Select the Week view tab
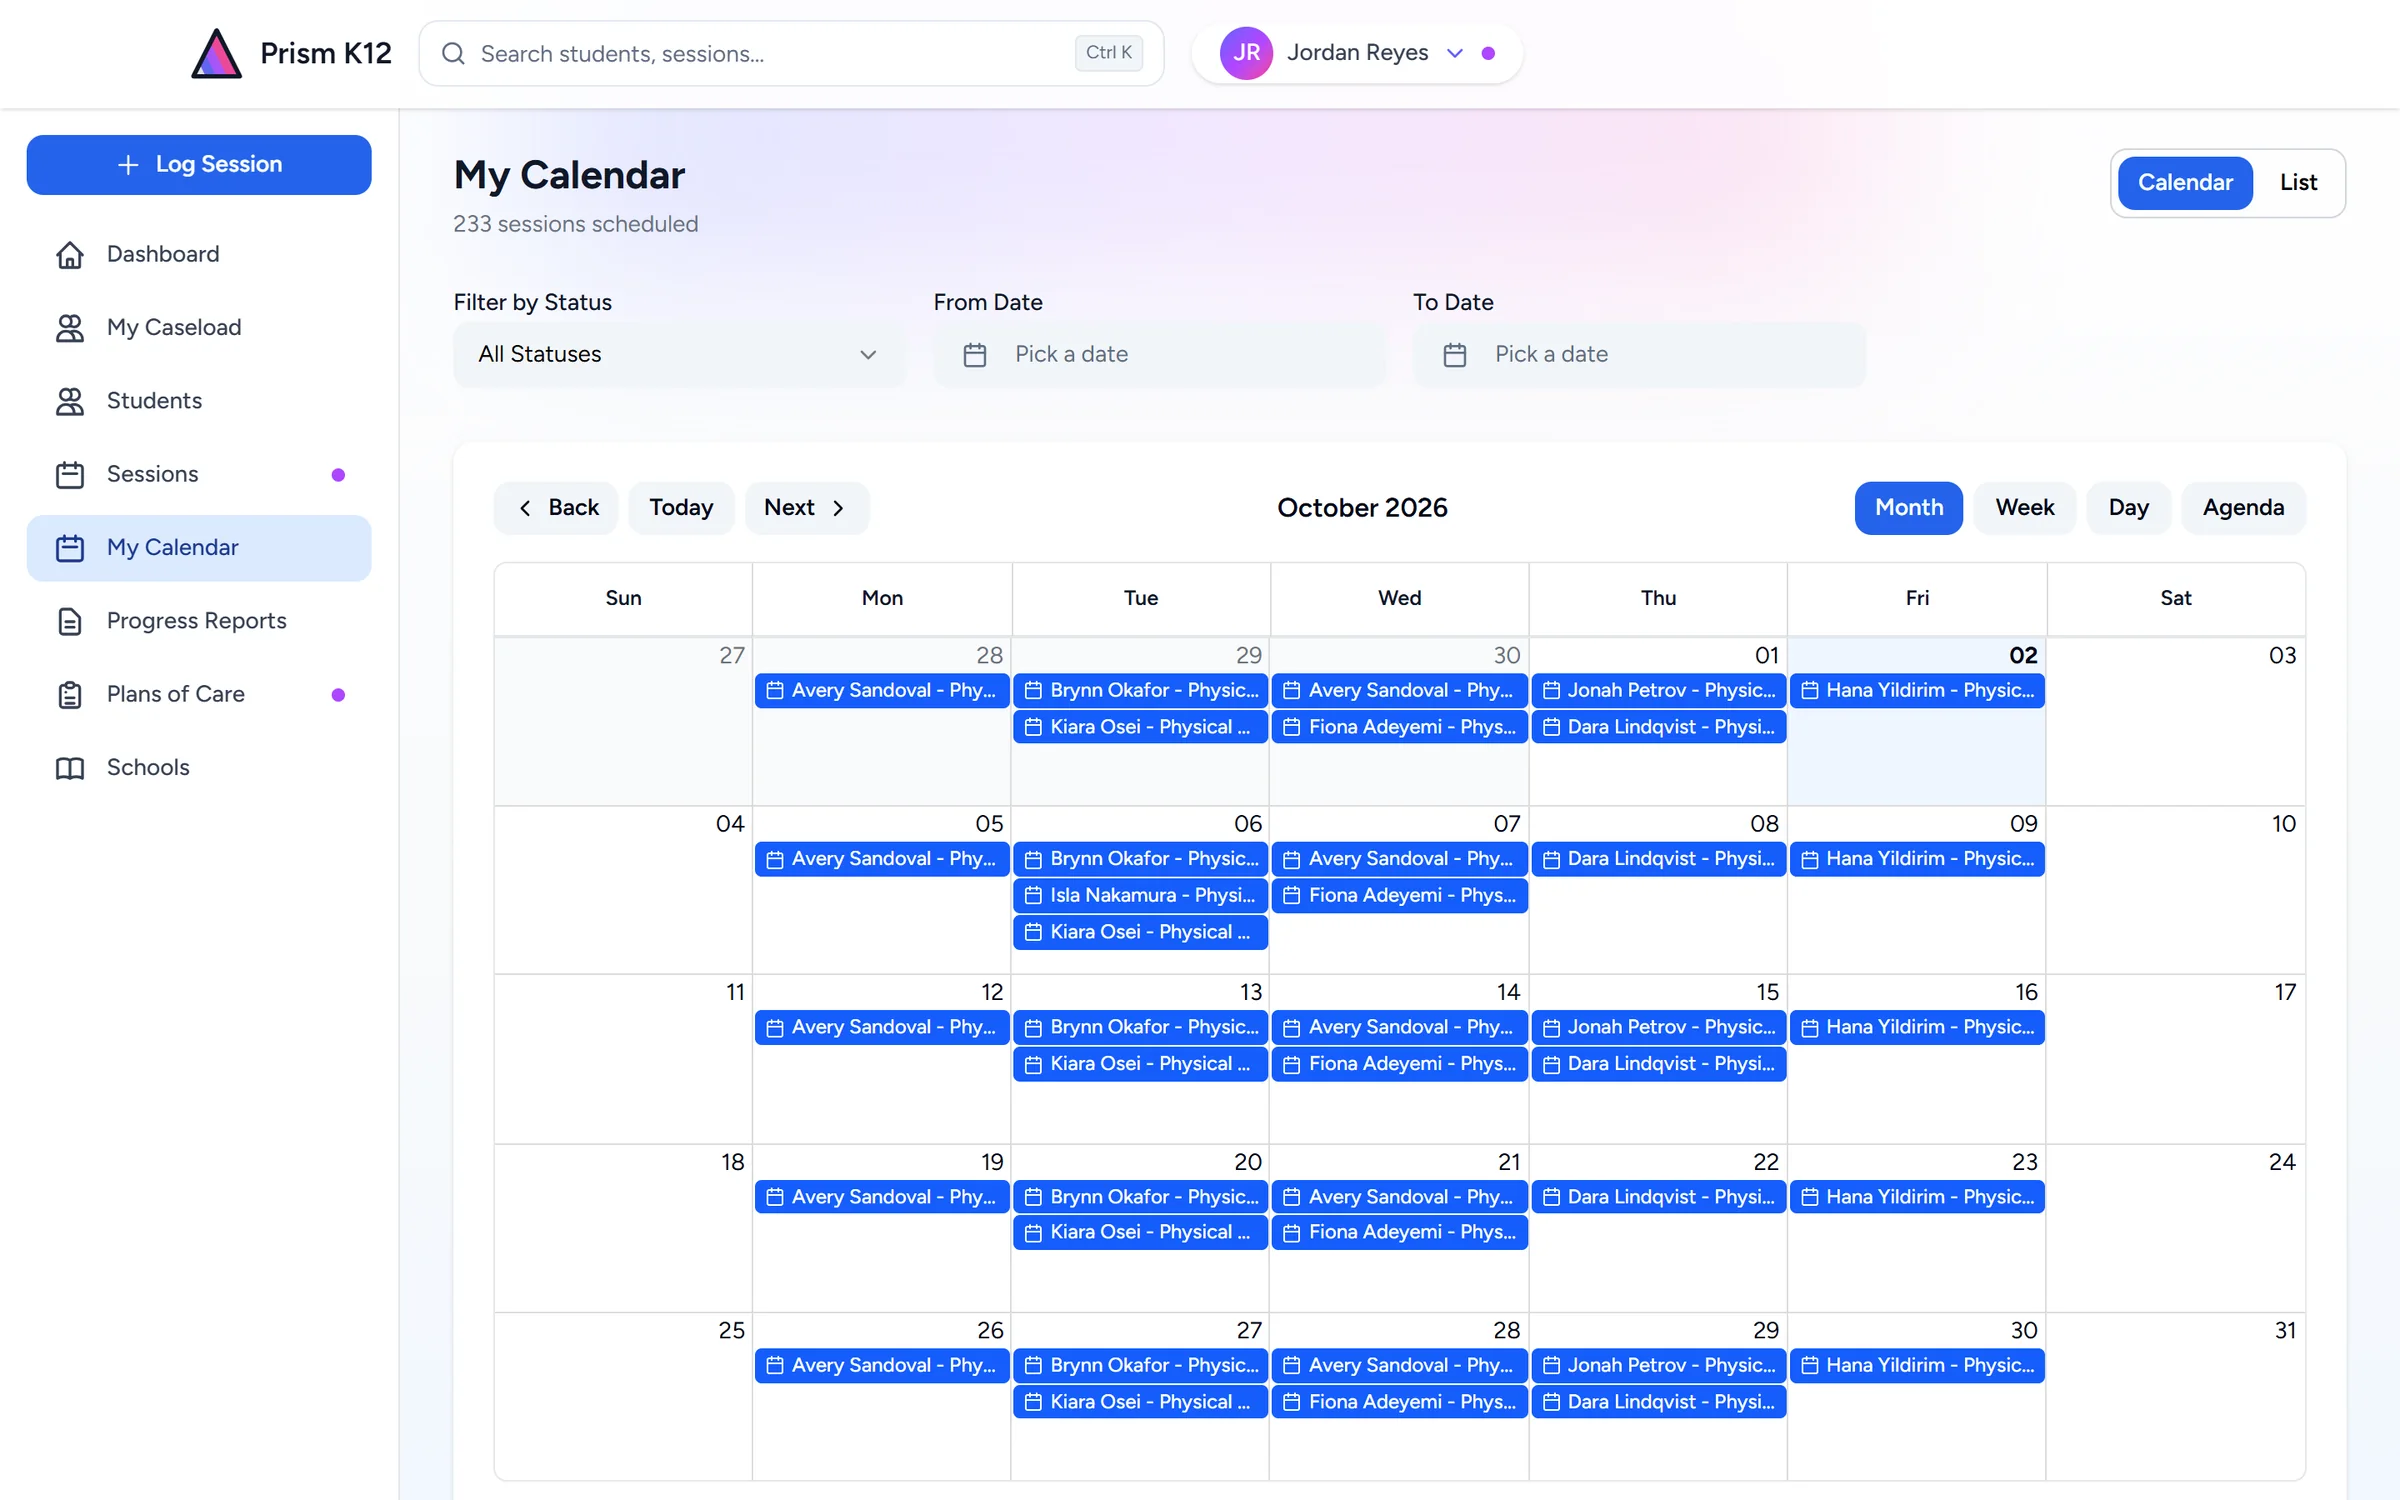The width and height of the screenshot is (2400, 1500). pos(2025,508)
